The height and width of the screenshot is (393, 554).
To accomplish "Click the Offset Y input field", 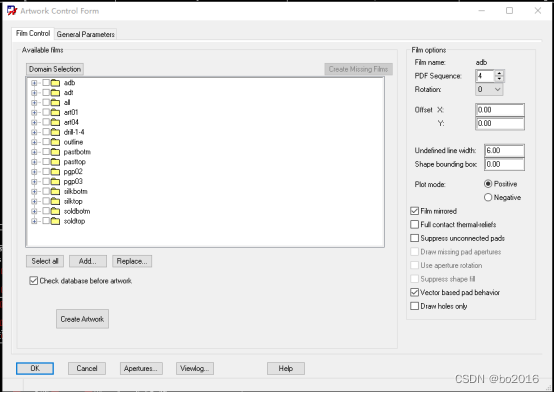I will click(500, 123).
